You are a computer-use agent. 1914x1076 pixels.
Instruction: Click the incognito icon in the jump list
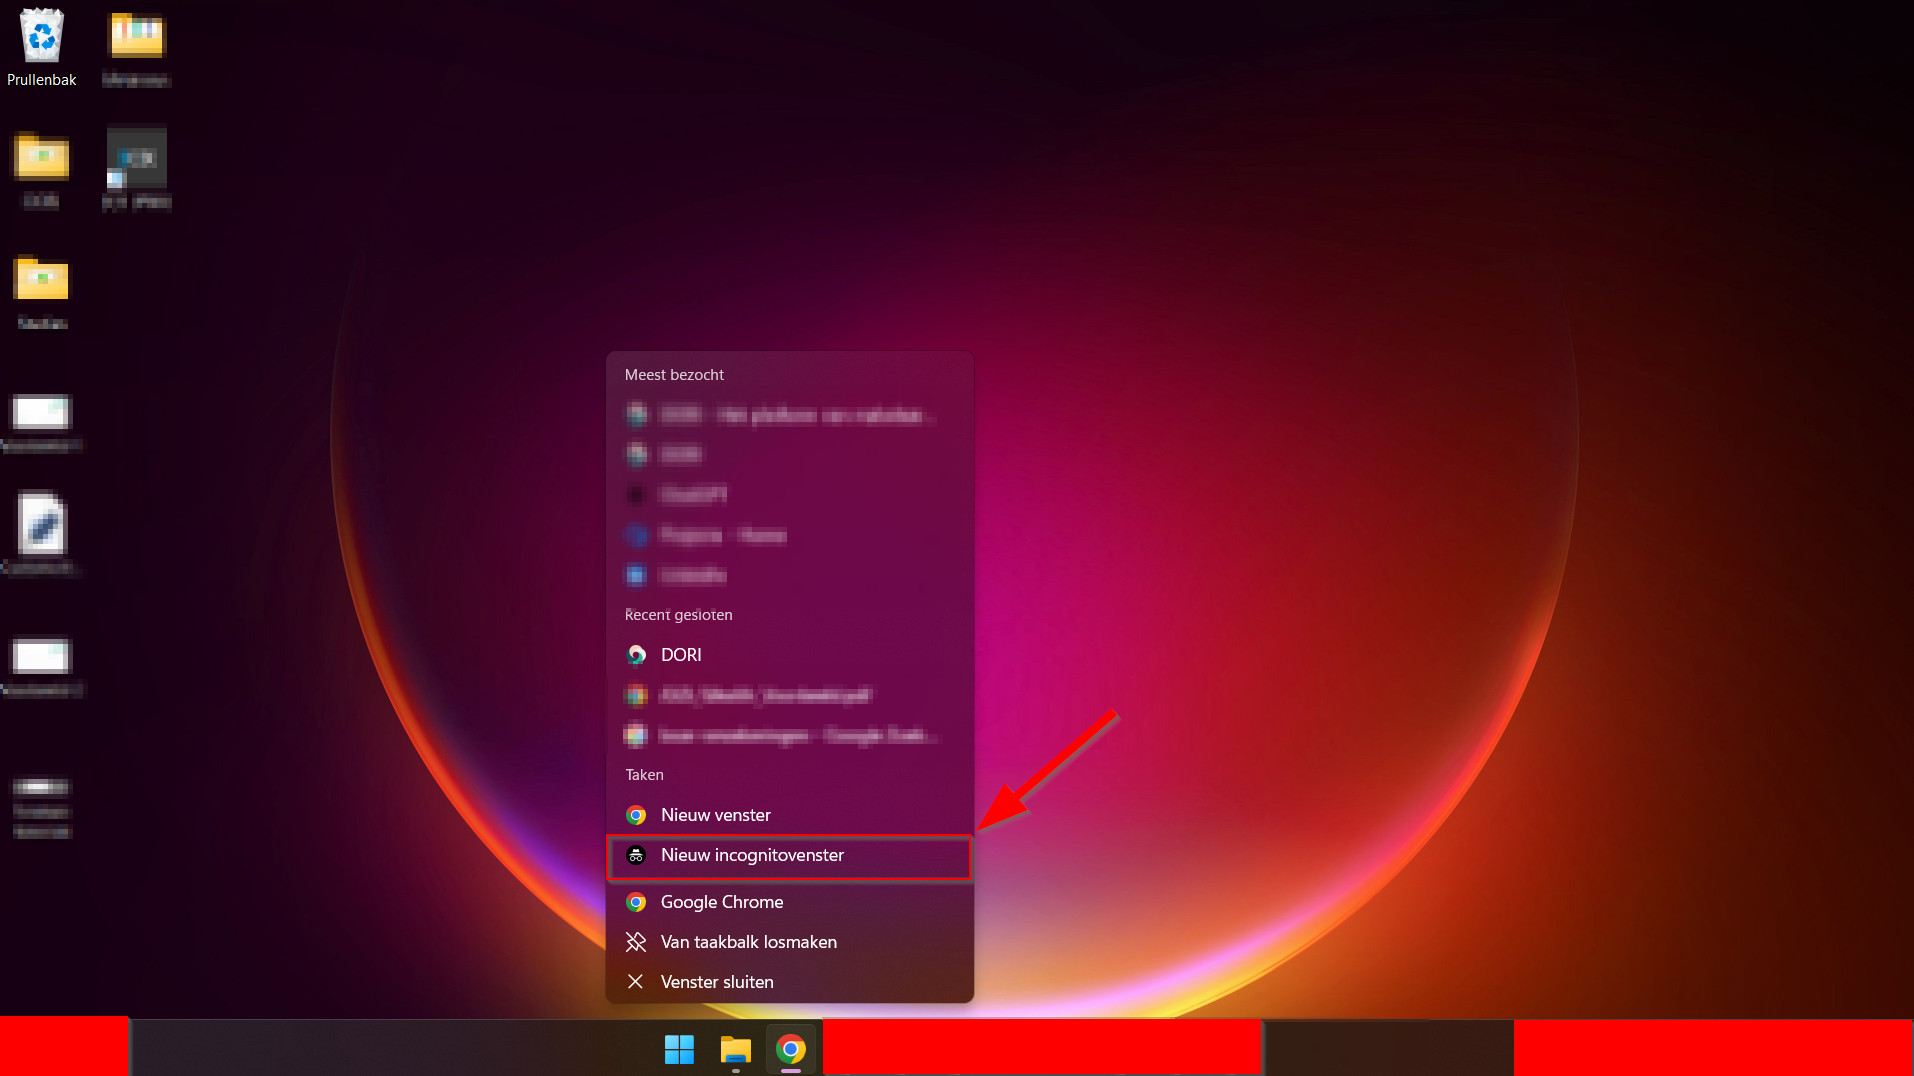(636, 856)
